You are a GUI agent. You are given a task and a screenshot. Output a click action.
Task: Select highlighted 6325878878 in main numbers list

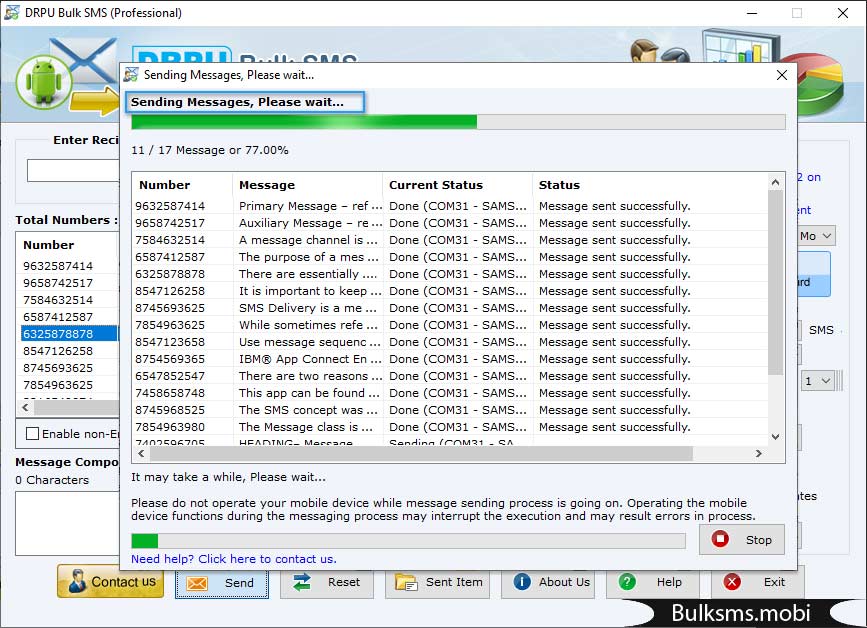pos(69,334)
